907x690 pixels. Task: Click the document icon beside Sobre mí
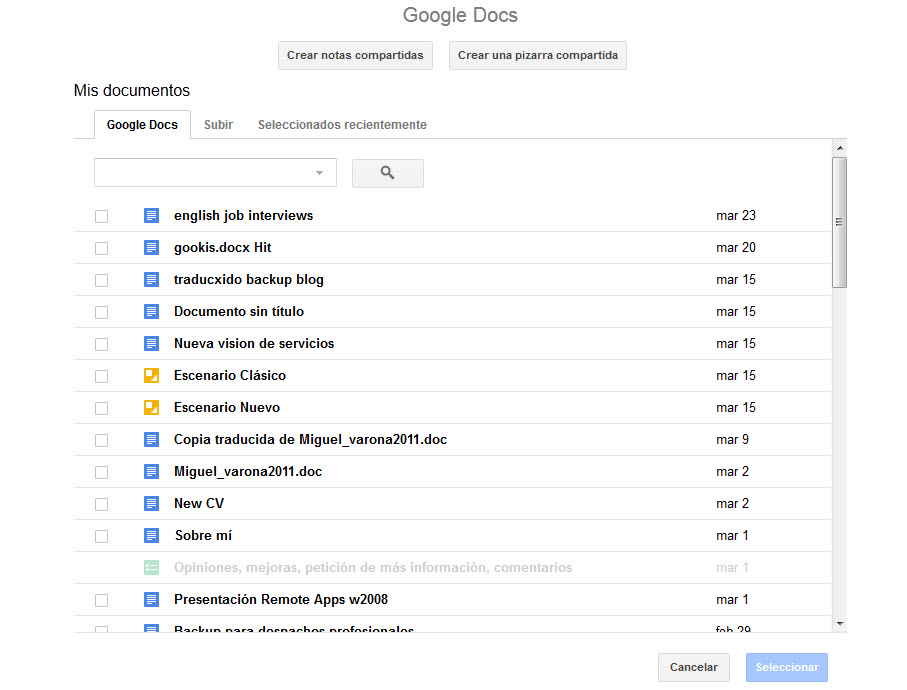pyautogui.click(x=151, y=536)
